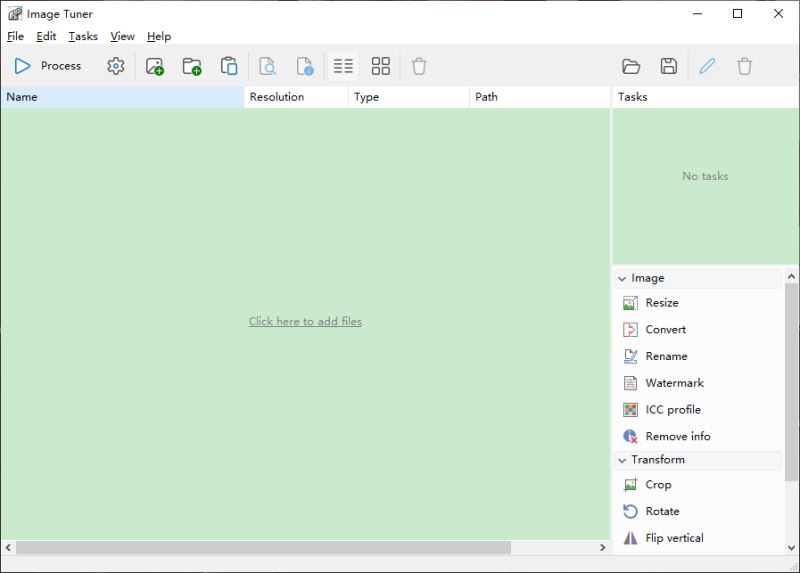Viewport: 800px width, 573px height.
Task: Click the Resize task icon
Action: pyautogui.click(x=630, y=303)
